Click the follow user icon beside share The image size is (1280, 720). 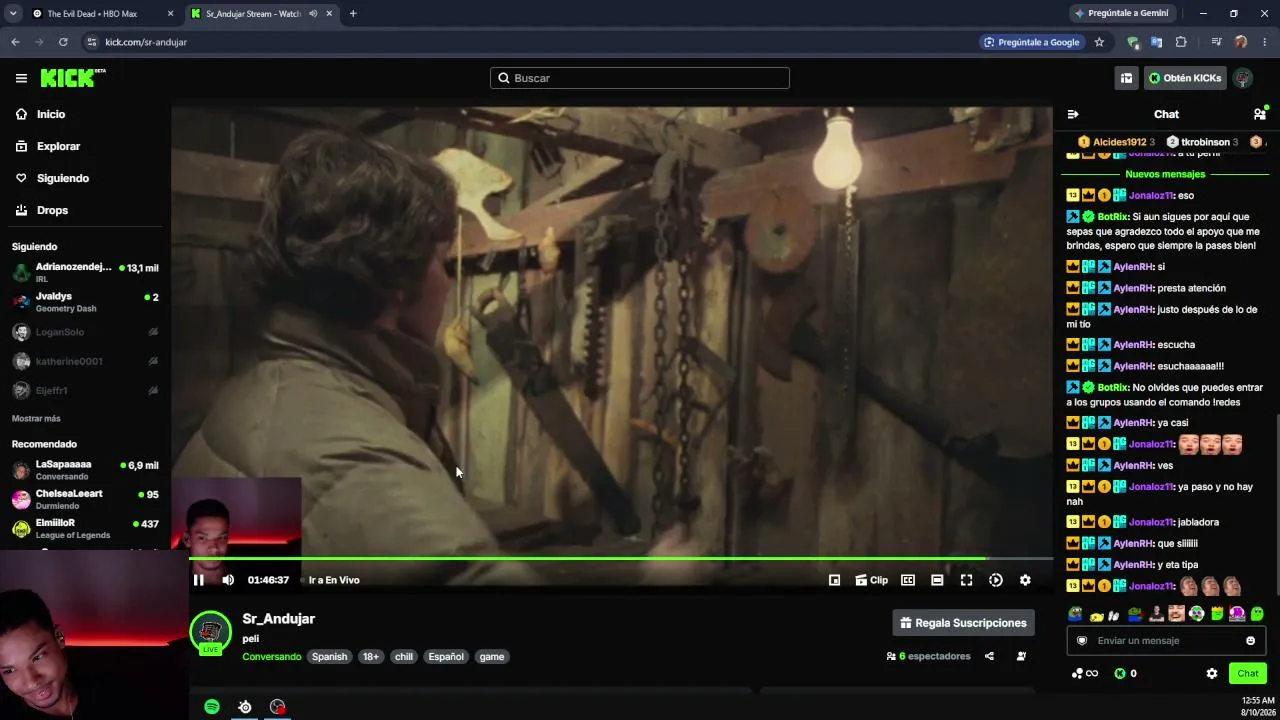pos(1021,656)
